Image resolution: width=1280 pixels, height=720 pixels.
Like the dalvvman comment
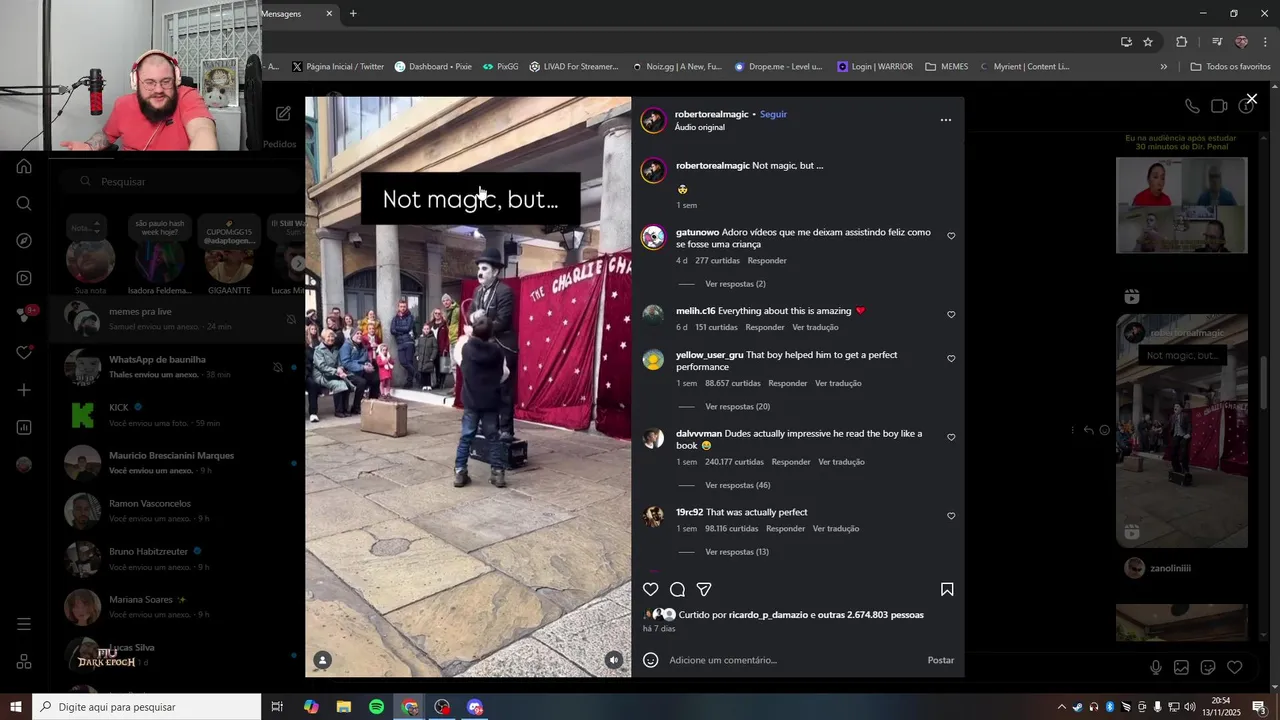[x=951, y=437]
